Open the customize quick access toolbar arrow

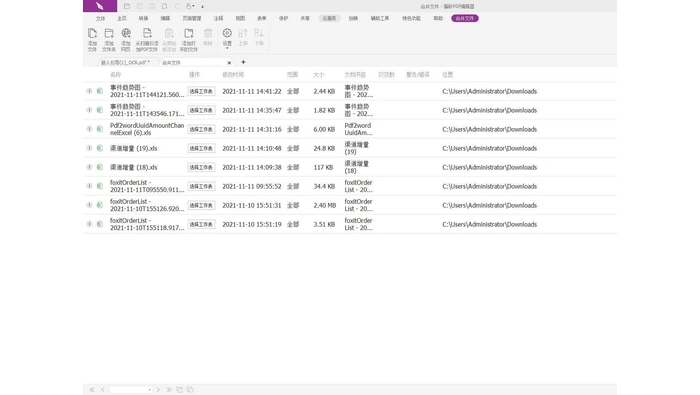pos(203,7)
